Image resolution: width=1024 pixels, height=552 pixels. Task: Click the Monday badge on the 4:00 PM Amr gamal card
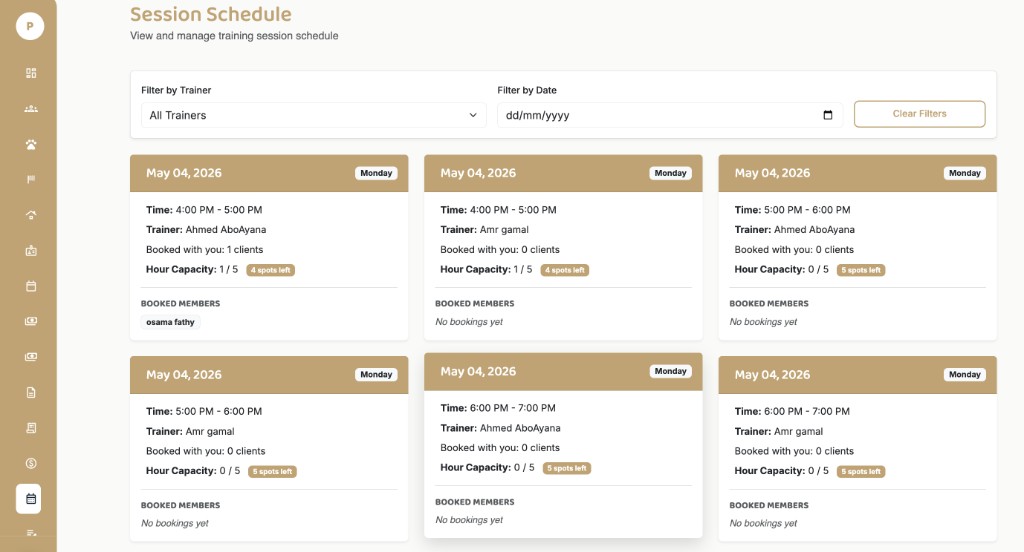[671, 173]
